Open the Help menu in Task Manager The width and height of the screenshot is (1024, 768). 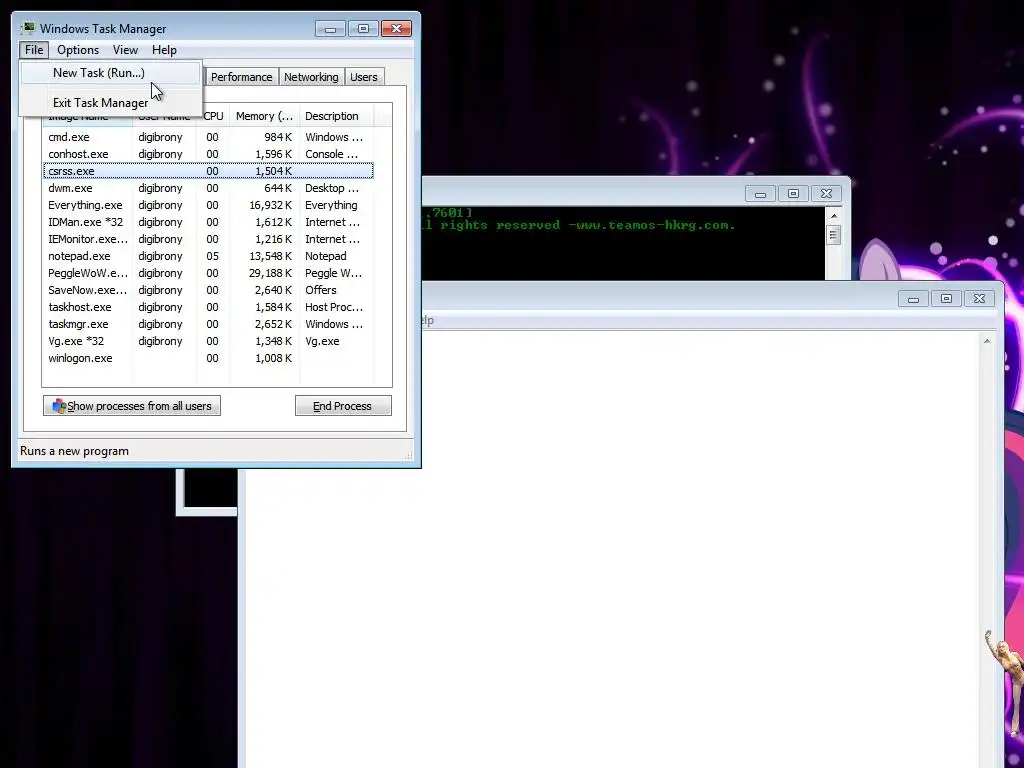164,50
